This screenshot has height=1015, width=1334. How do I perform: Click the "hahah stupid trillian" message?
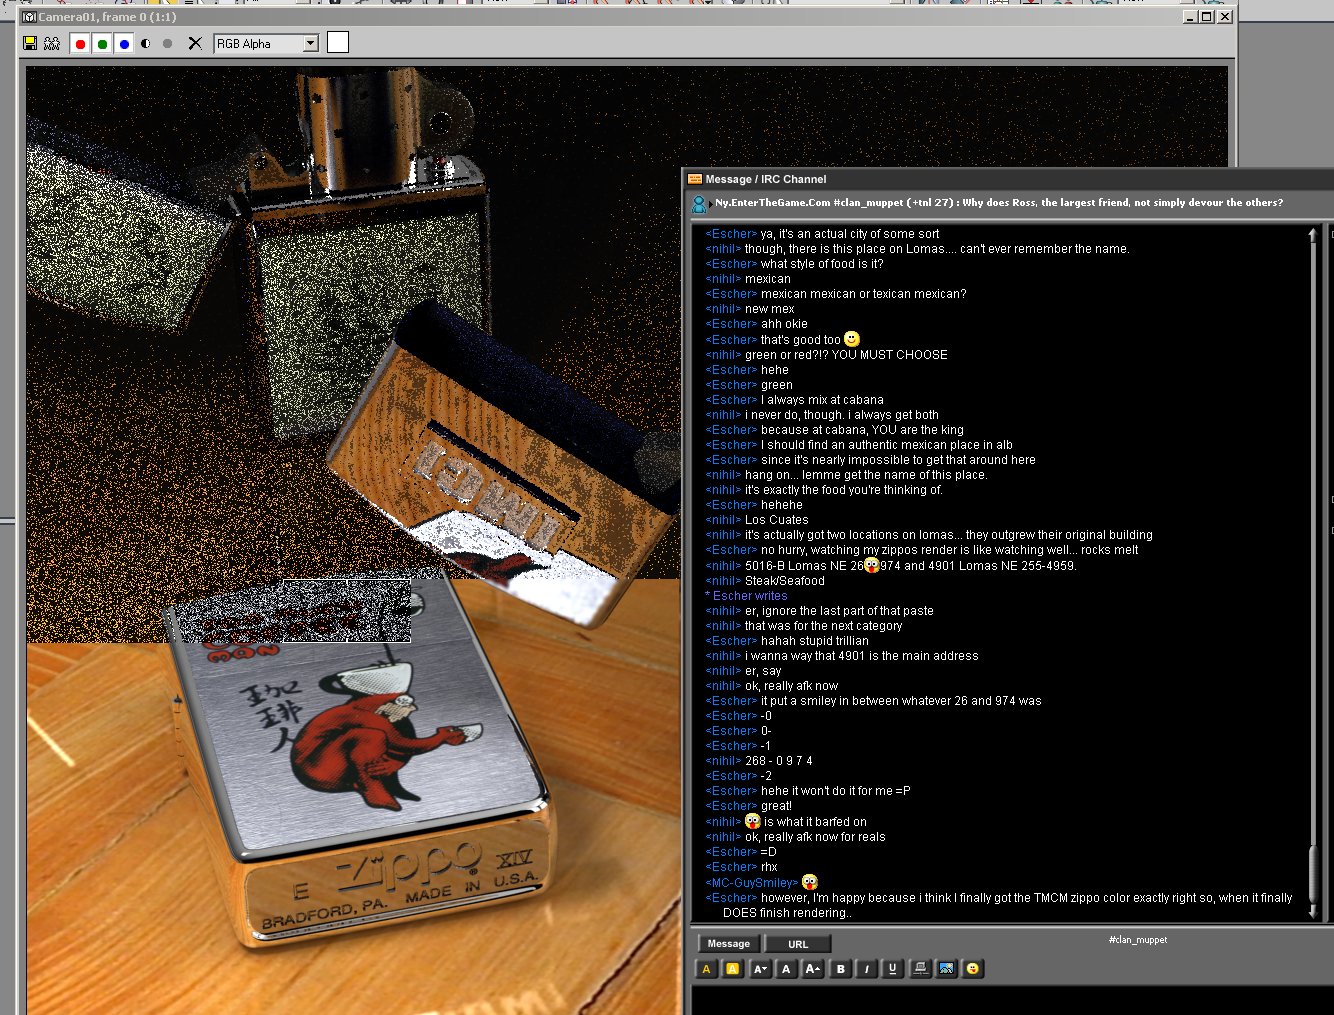coord(814,641)
